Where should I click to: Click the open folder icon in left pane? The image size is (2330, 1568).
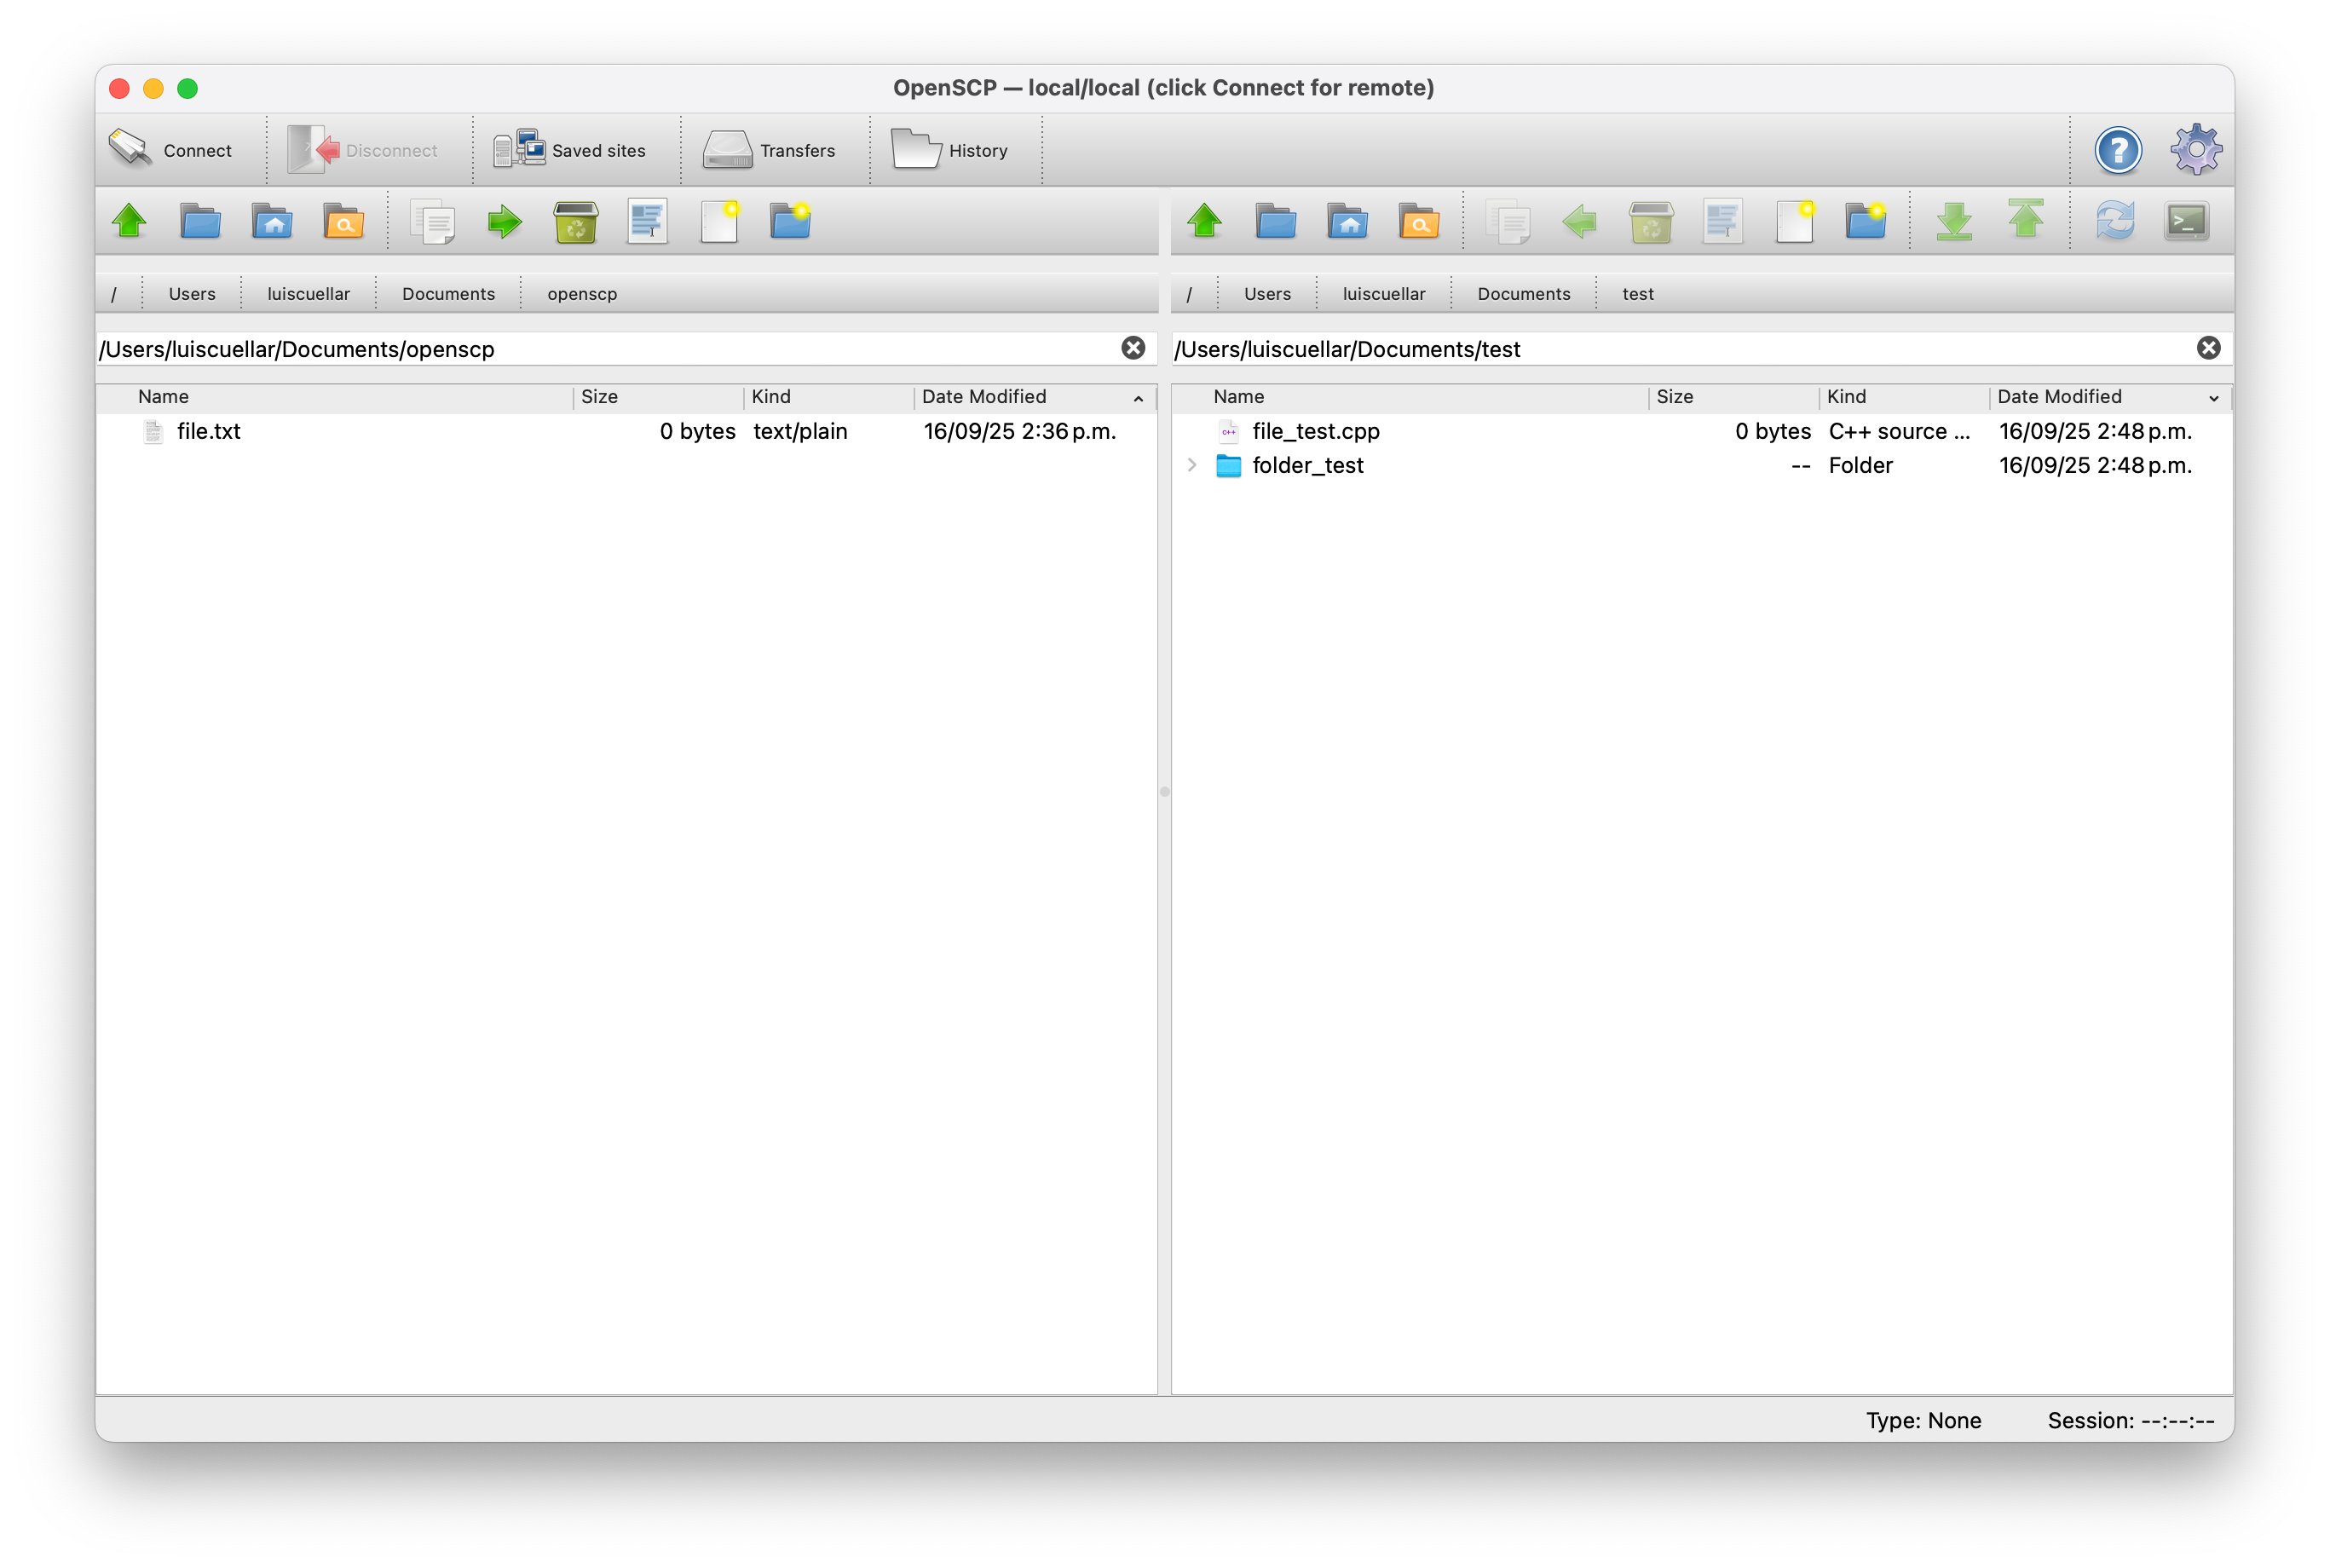[x=200, y=221]
